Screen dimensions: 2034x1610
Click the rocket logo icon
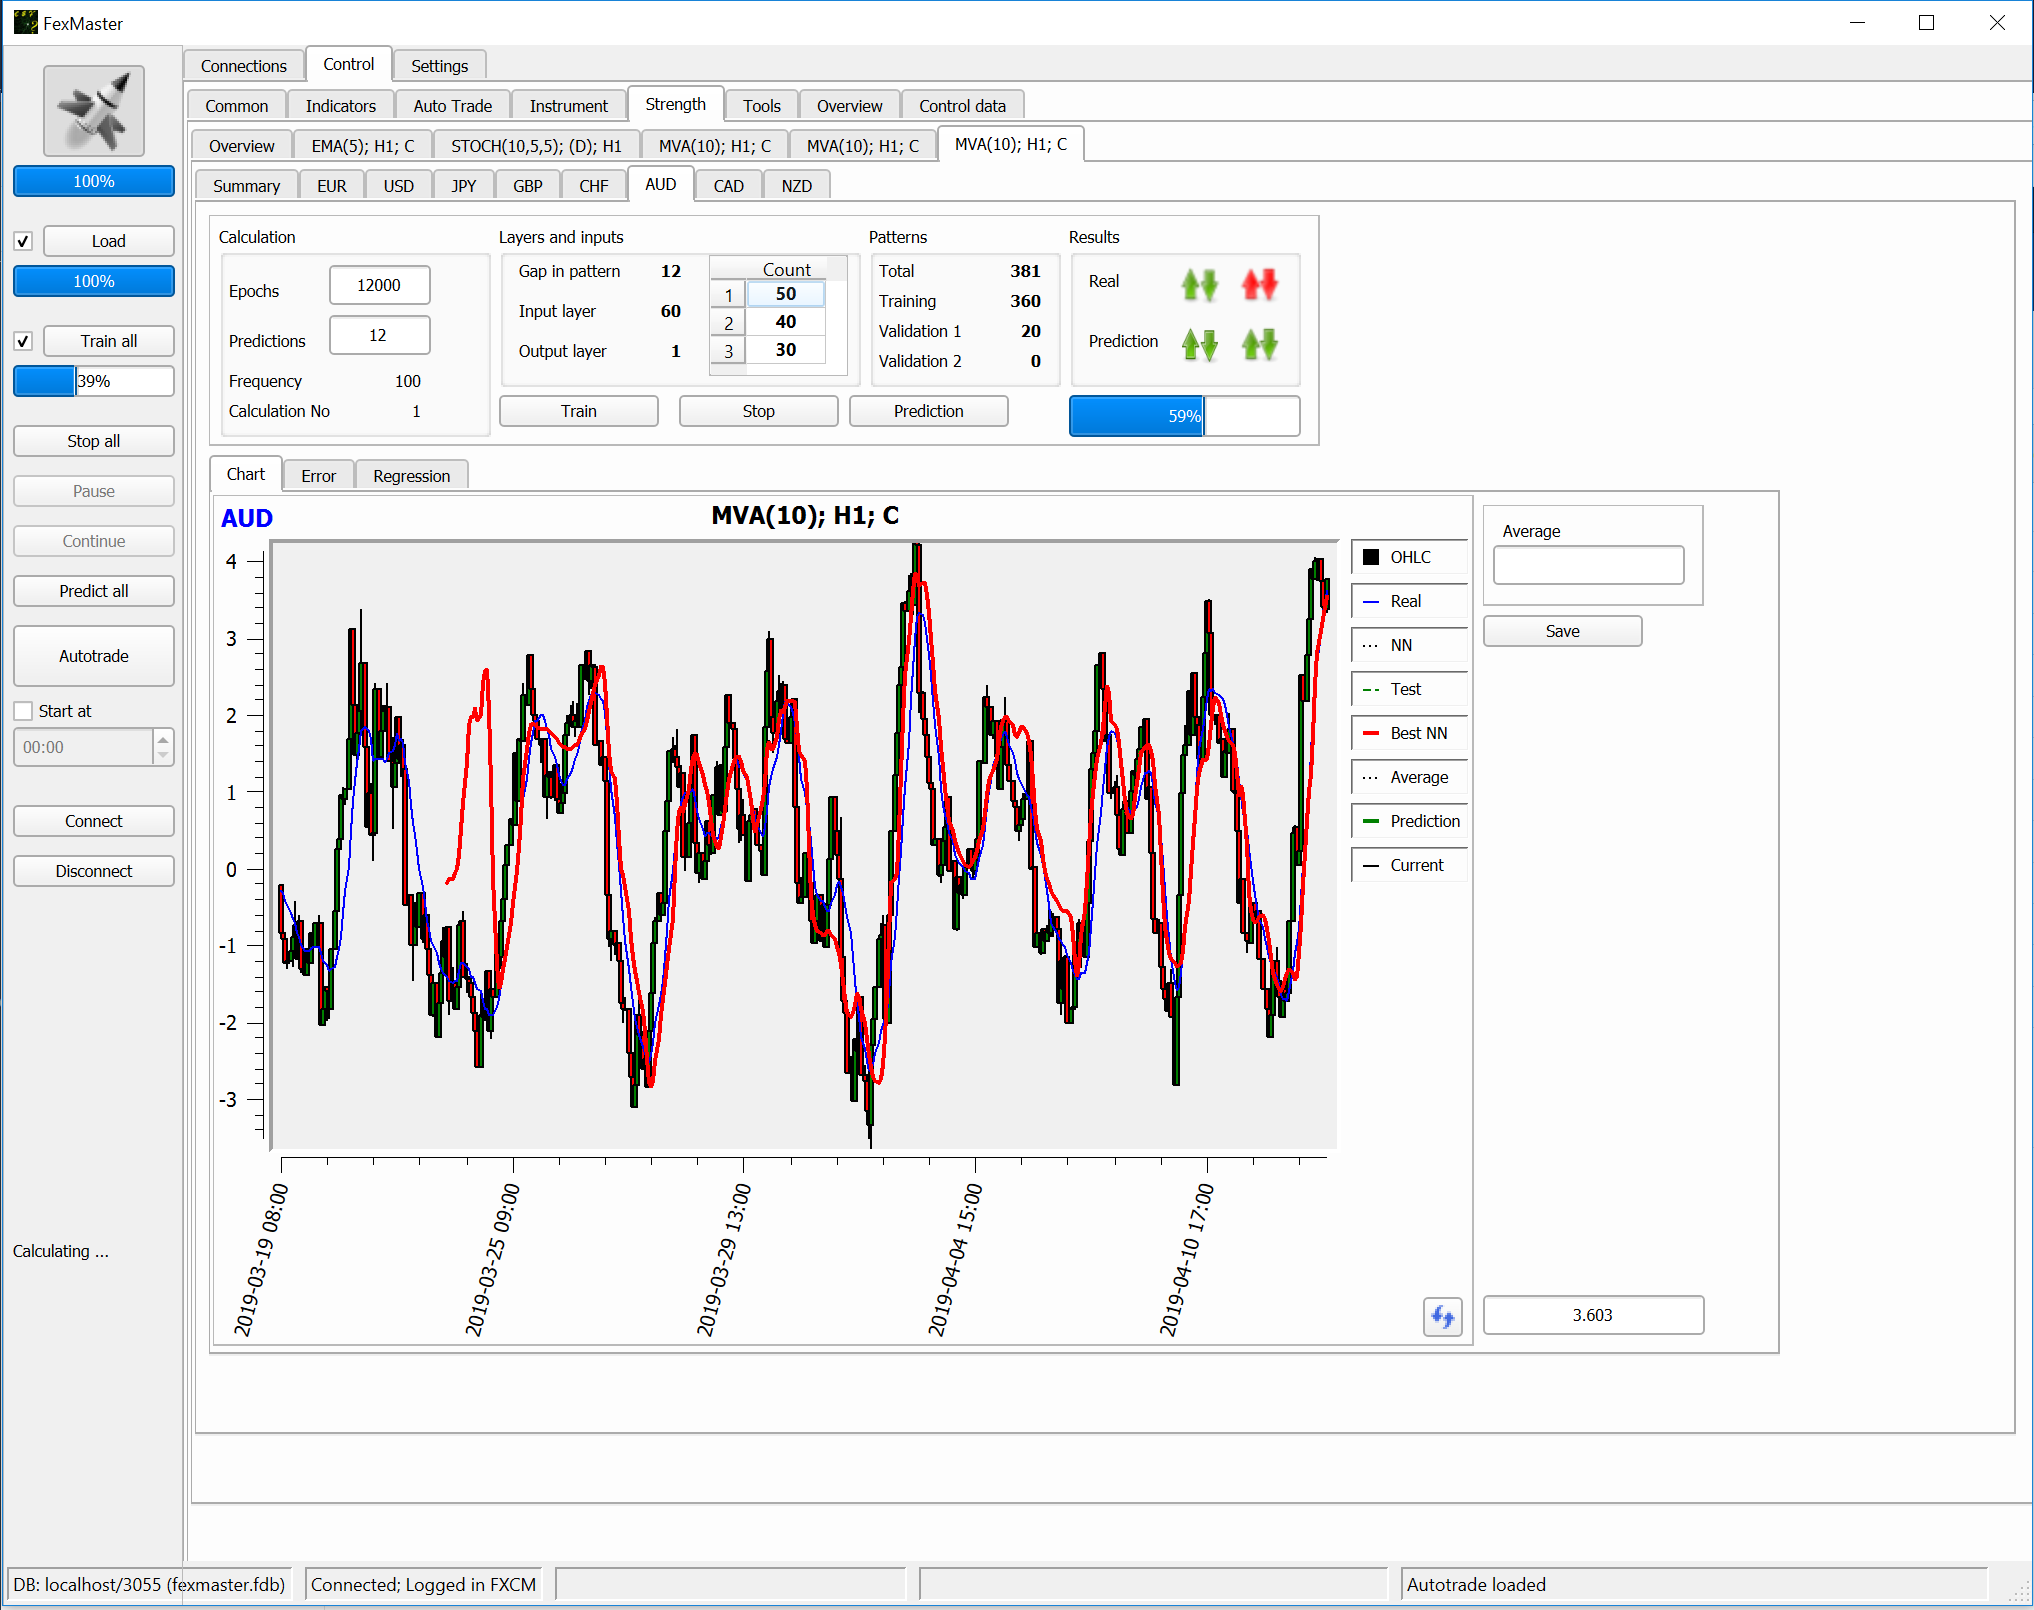[94, 111]
